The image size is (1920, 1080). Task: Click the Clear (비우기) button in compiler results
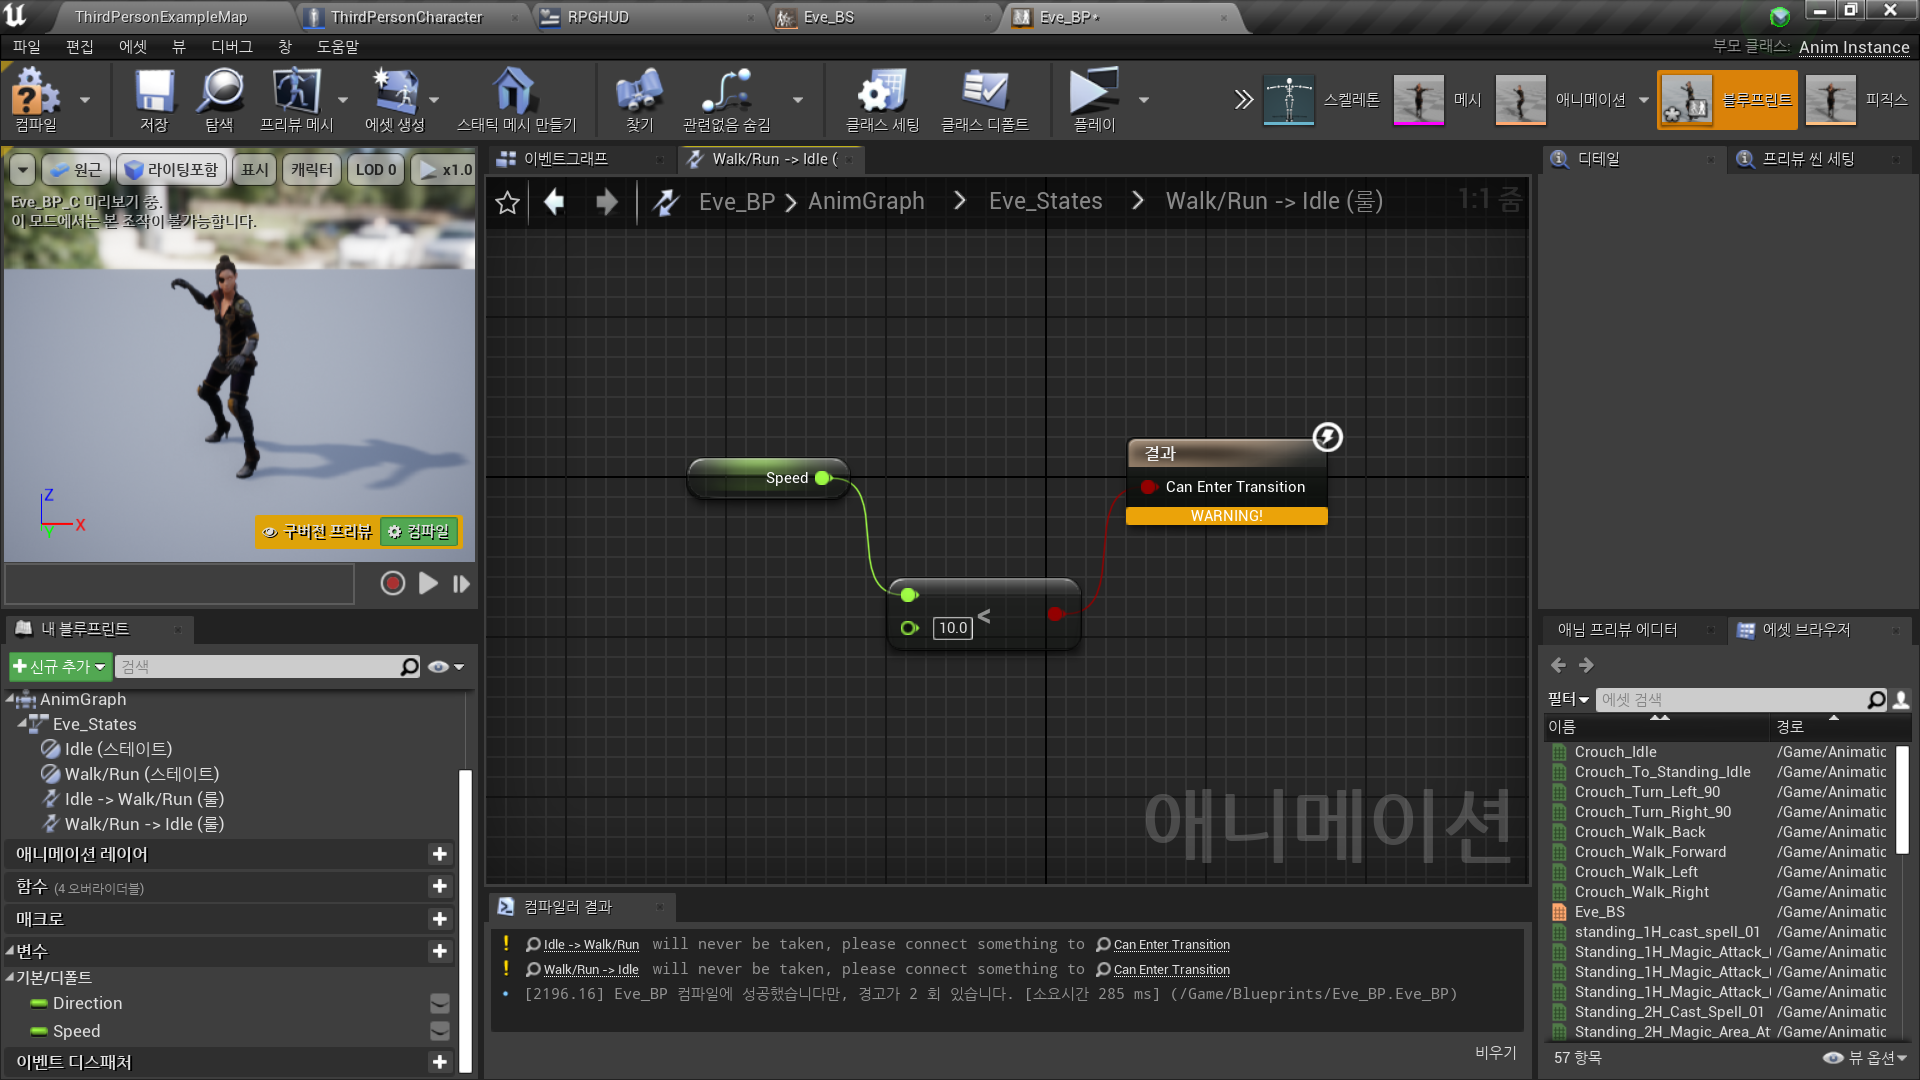point(1495,1052)
